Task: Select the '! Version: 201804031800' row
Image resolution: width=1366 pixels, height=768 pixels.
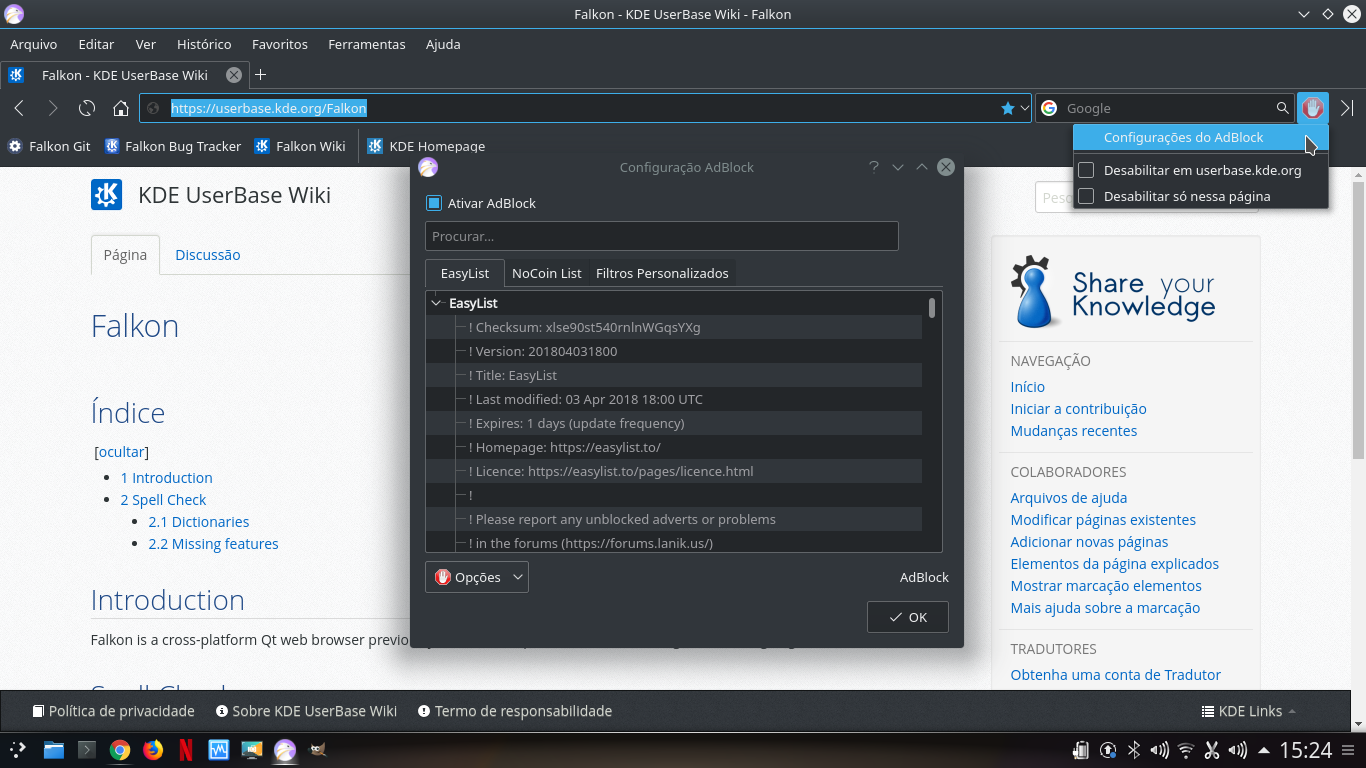Action: pyautogui.click(x=674, y=351)
